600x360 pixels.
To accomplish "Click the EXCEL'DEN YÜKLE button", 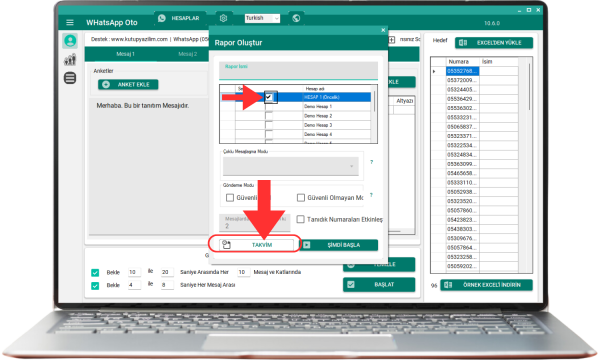I will click(494, 43).
